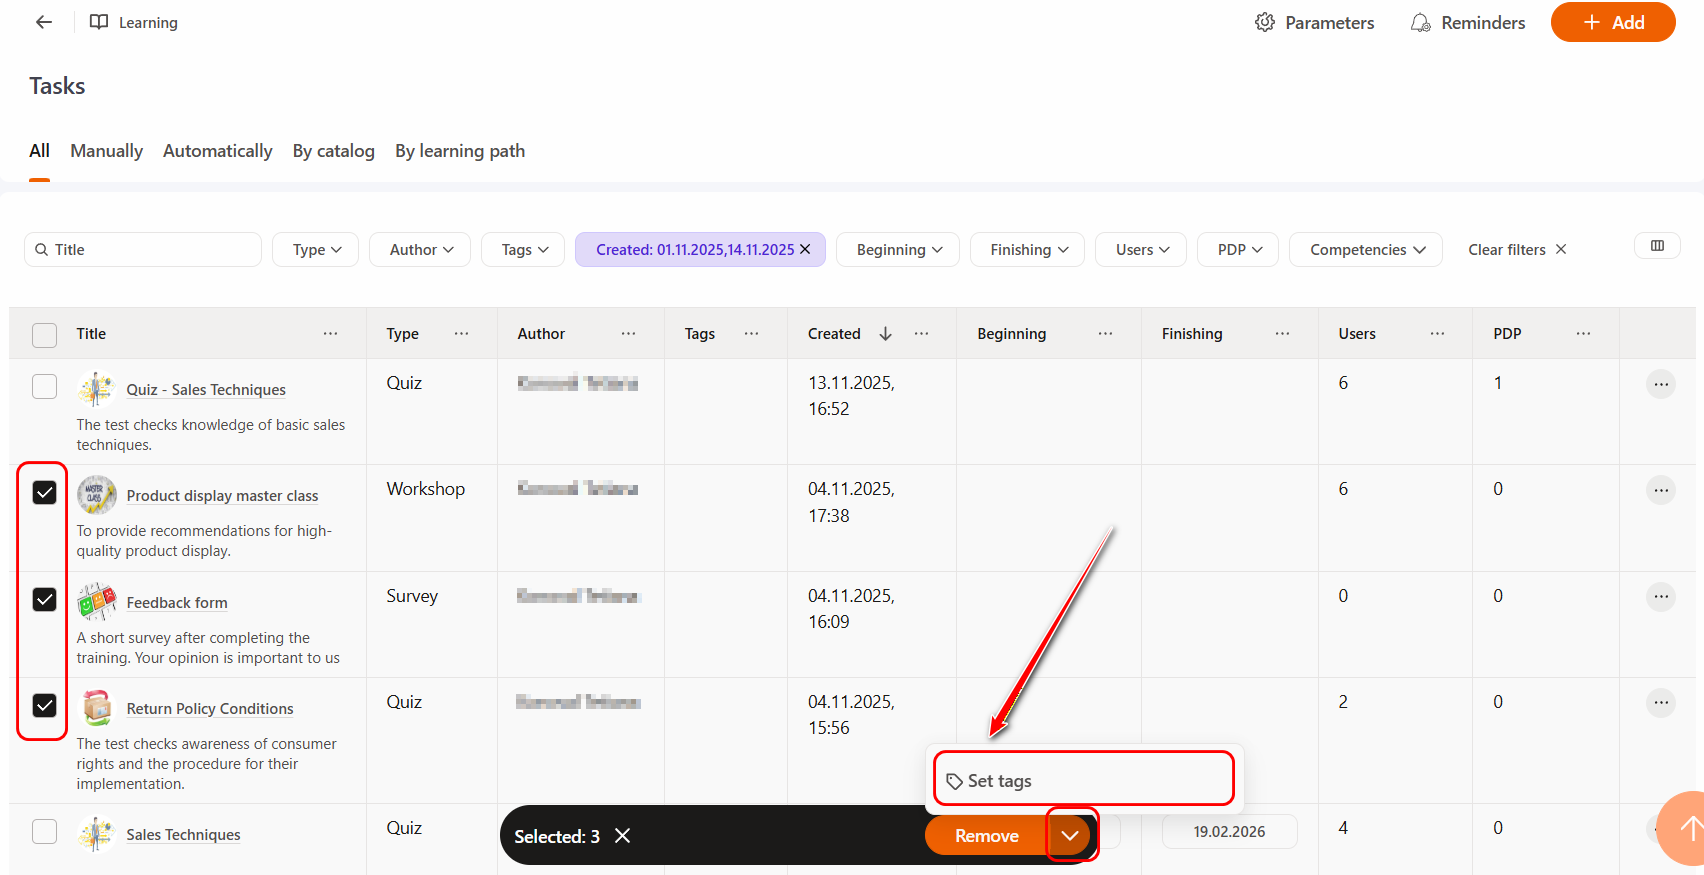
Task: Toggle the select-all checkbox in header
Action: [x=45, y=334]
